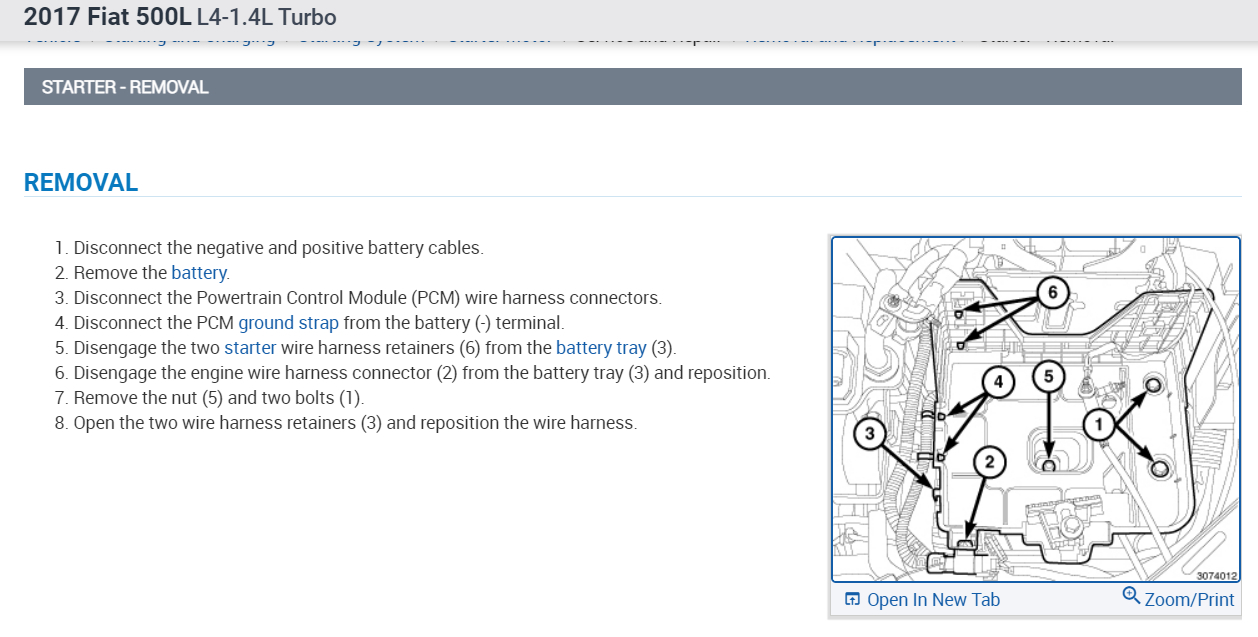This screenshot has width=1258, height=637.
Task: Click image number 3074012 label
Action: (x=1217, y=575)
